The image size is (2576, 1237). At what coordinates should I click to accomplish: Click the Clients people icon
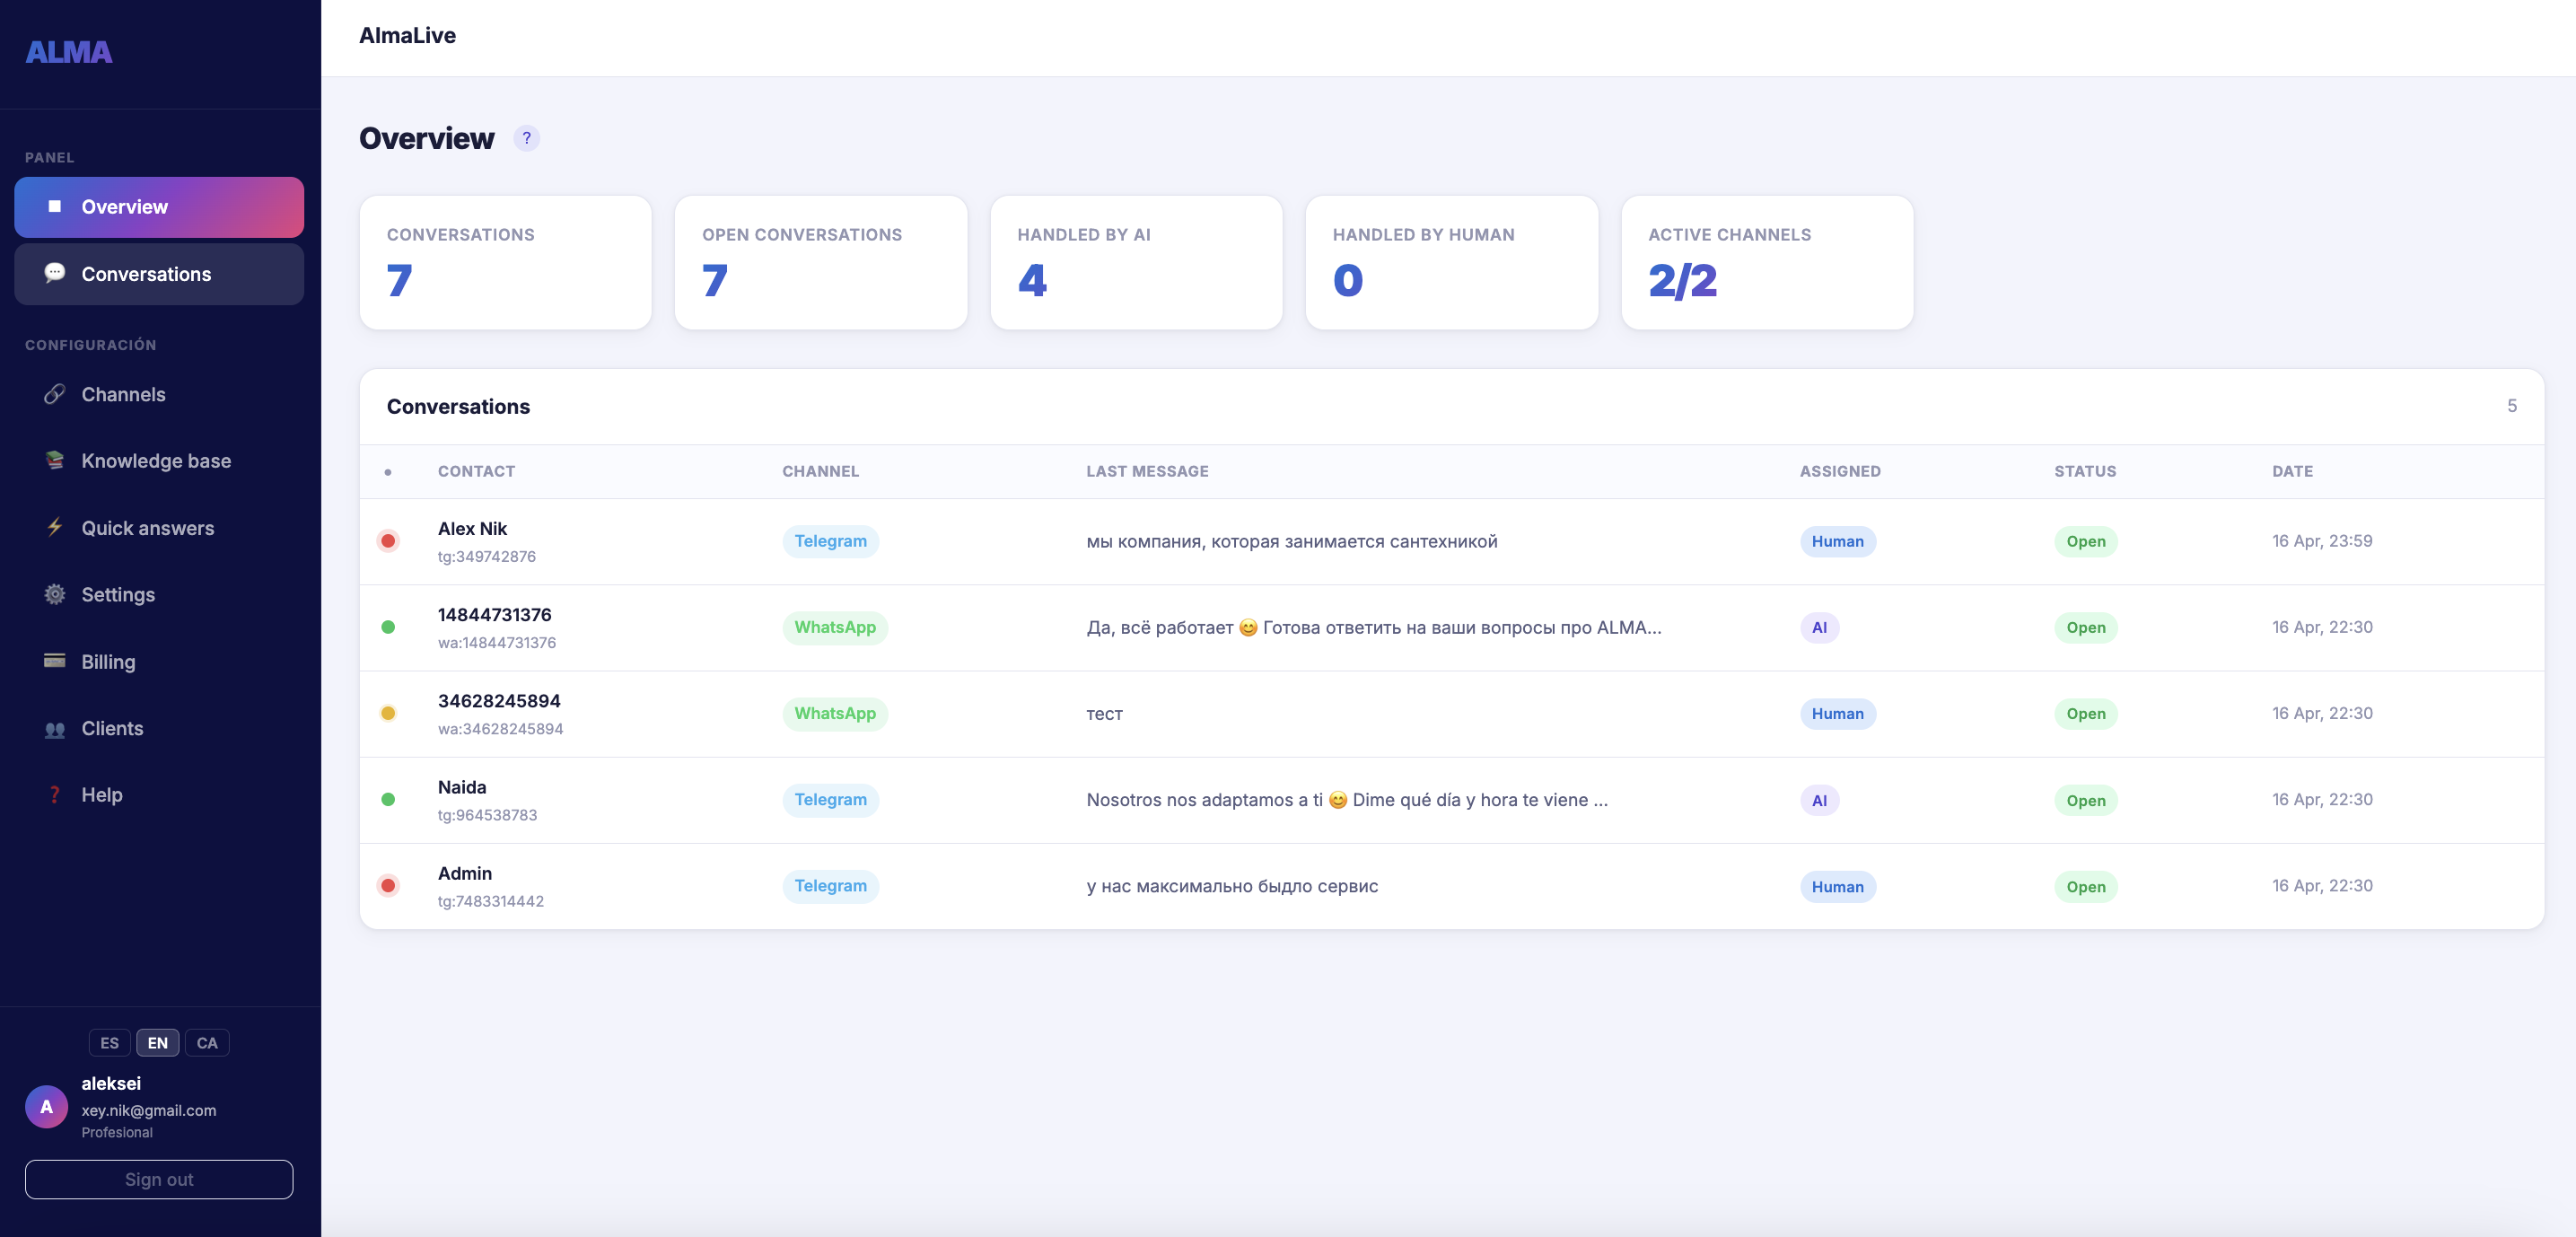pos(55,729)
